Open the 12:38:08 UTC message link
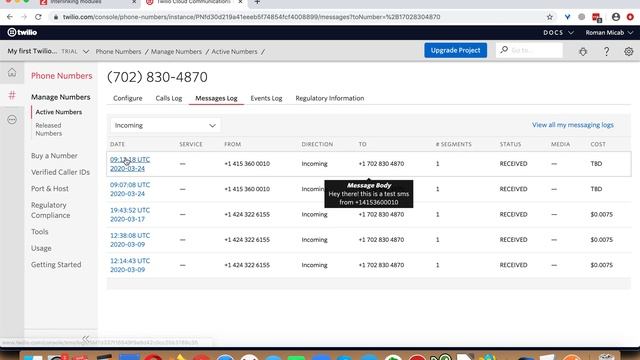 click(x=130, y=240)
